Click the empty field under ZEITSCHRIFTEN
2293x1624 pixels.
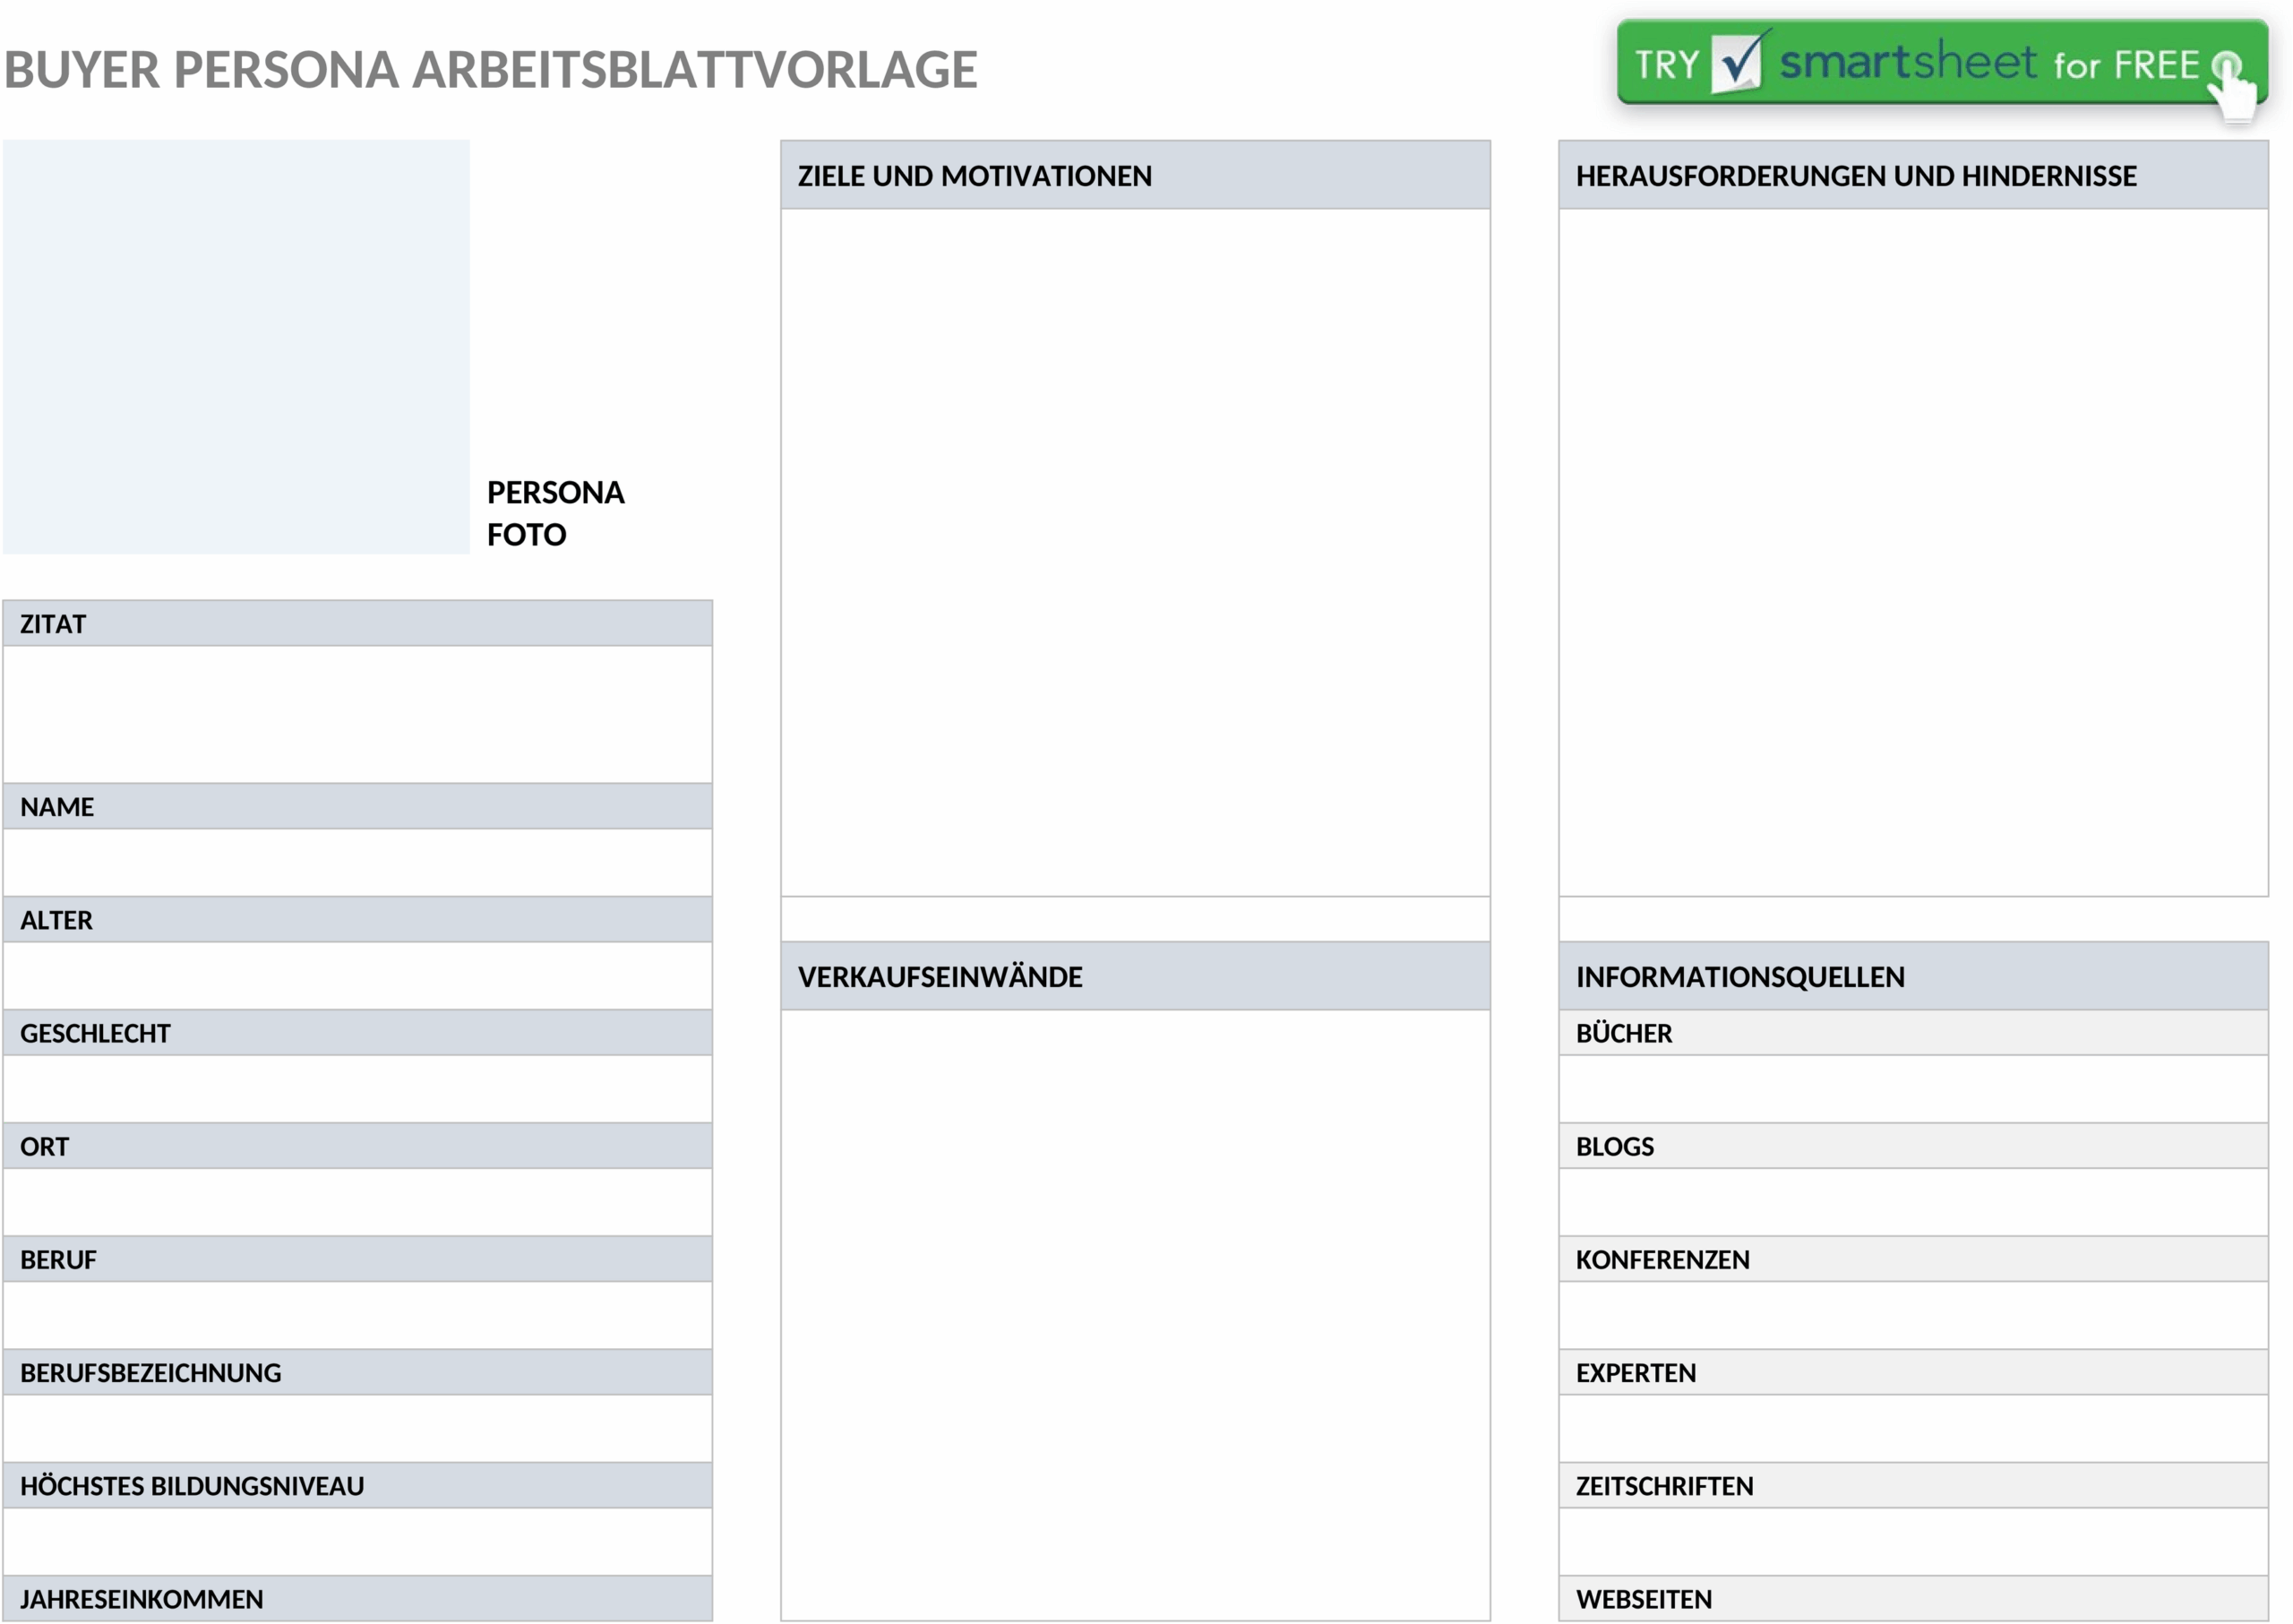point(1913,1541)
